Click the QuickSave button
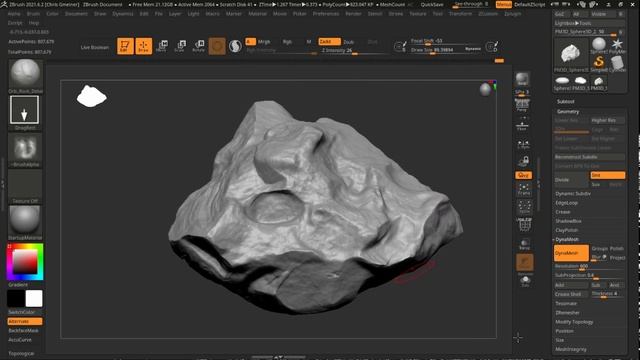Screen dimensions: 640x360 432,4
